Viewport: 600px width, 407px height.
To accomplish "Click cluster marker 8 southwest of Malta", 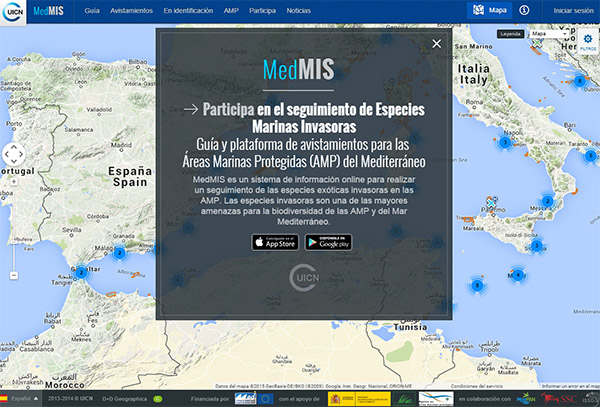I will click(x=477, y=285).
